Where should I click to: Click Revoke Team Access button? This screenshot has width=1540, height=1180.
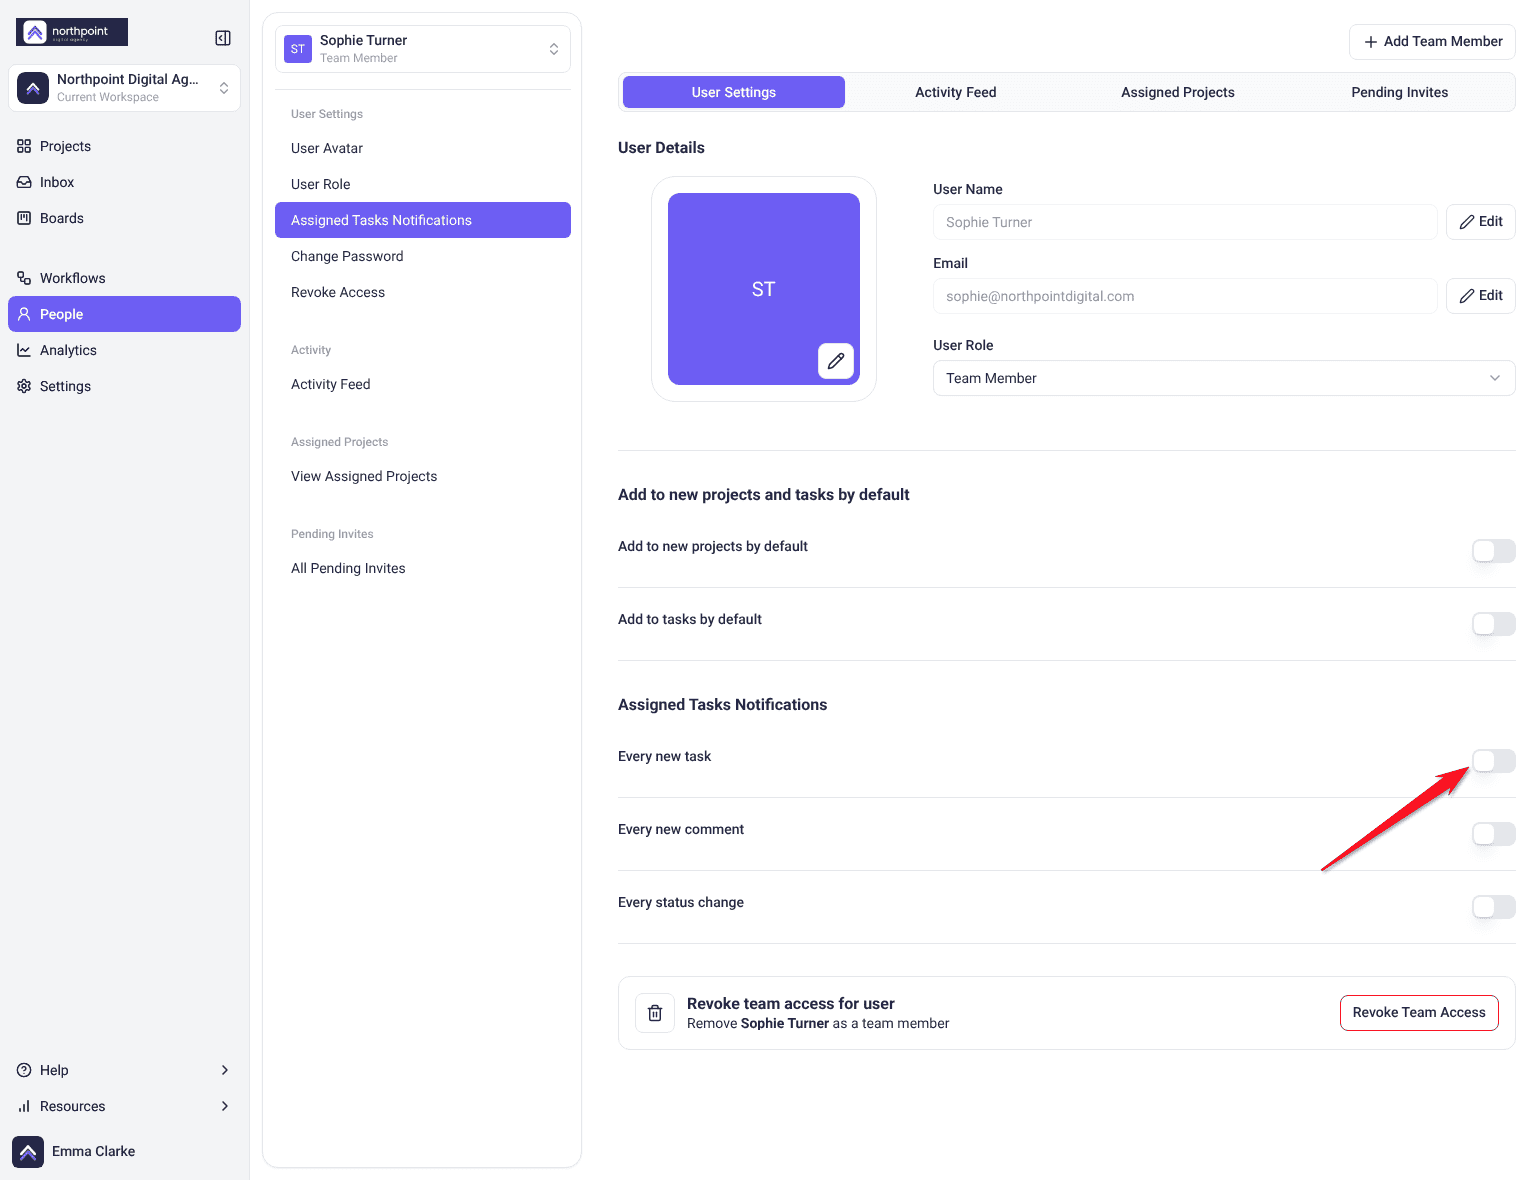[1419, 1013]
